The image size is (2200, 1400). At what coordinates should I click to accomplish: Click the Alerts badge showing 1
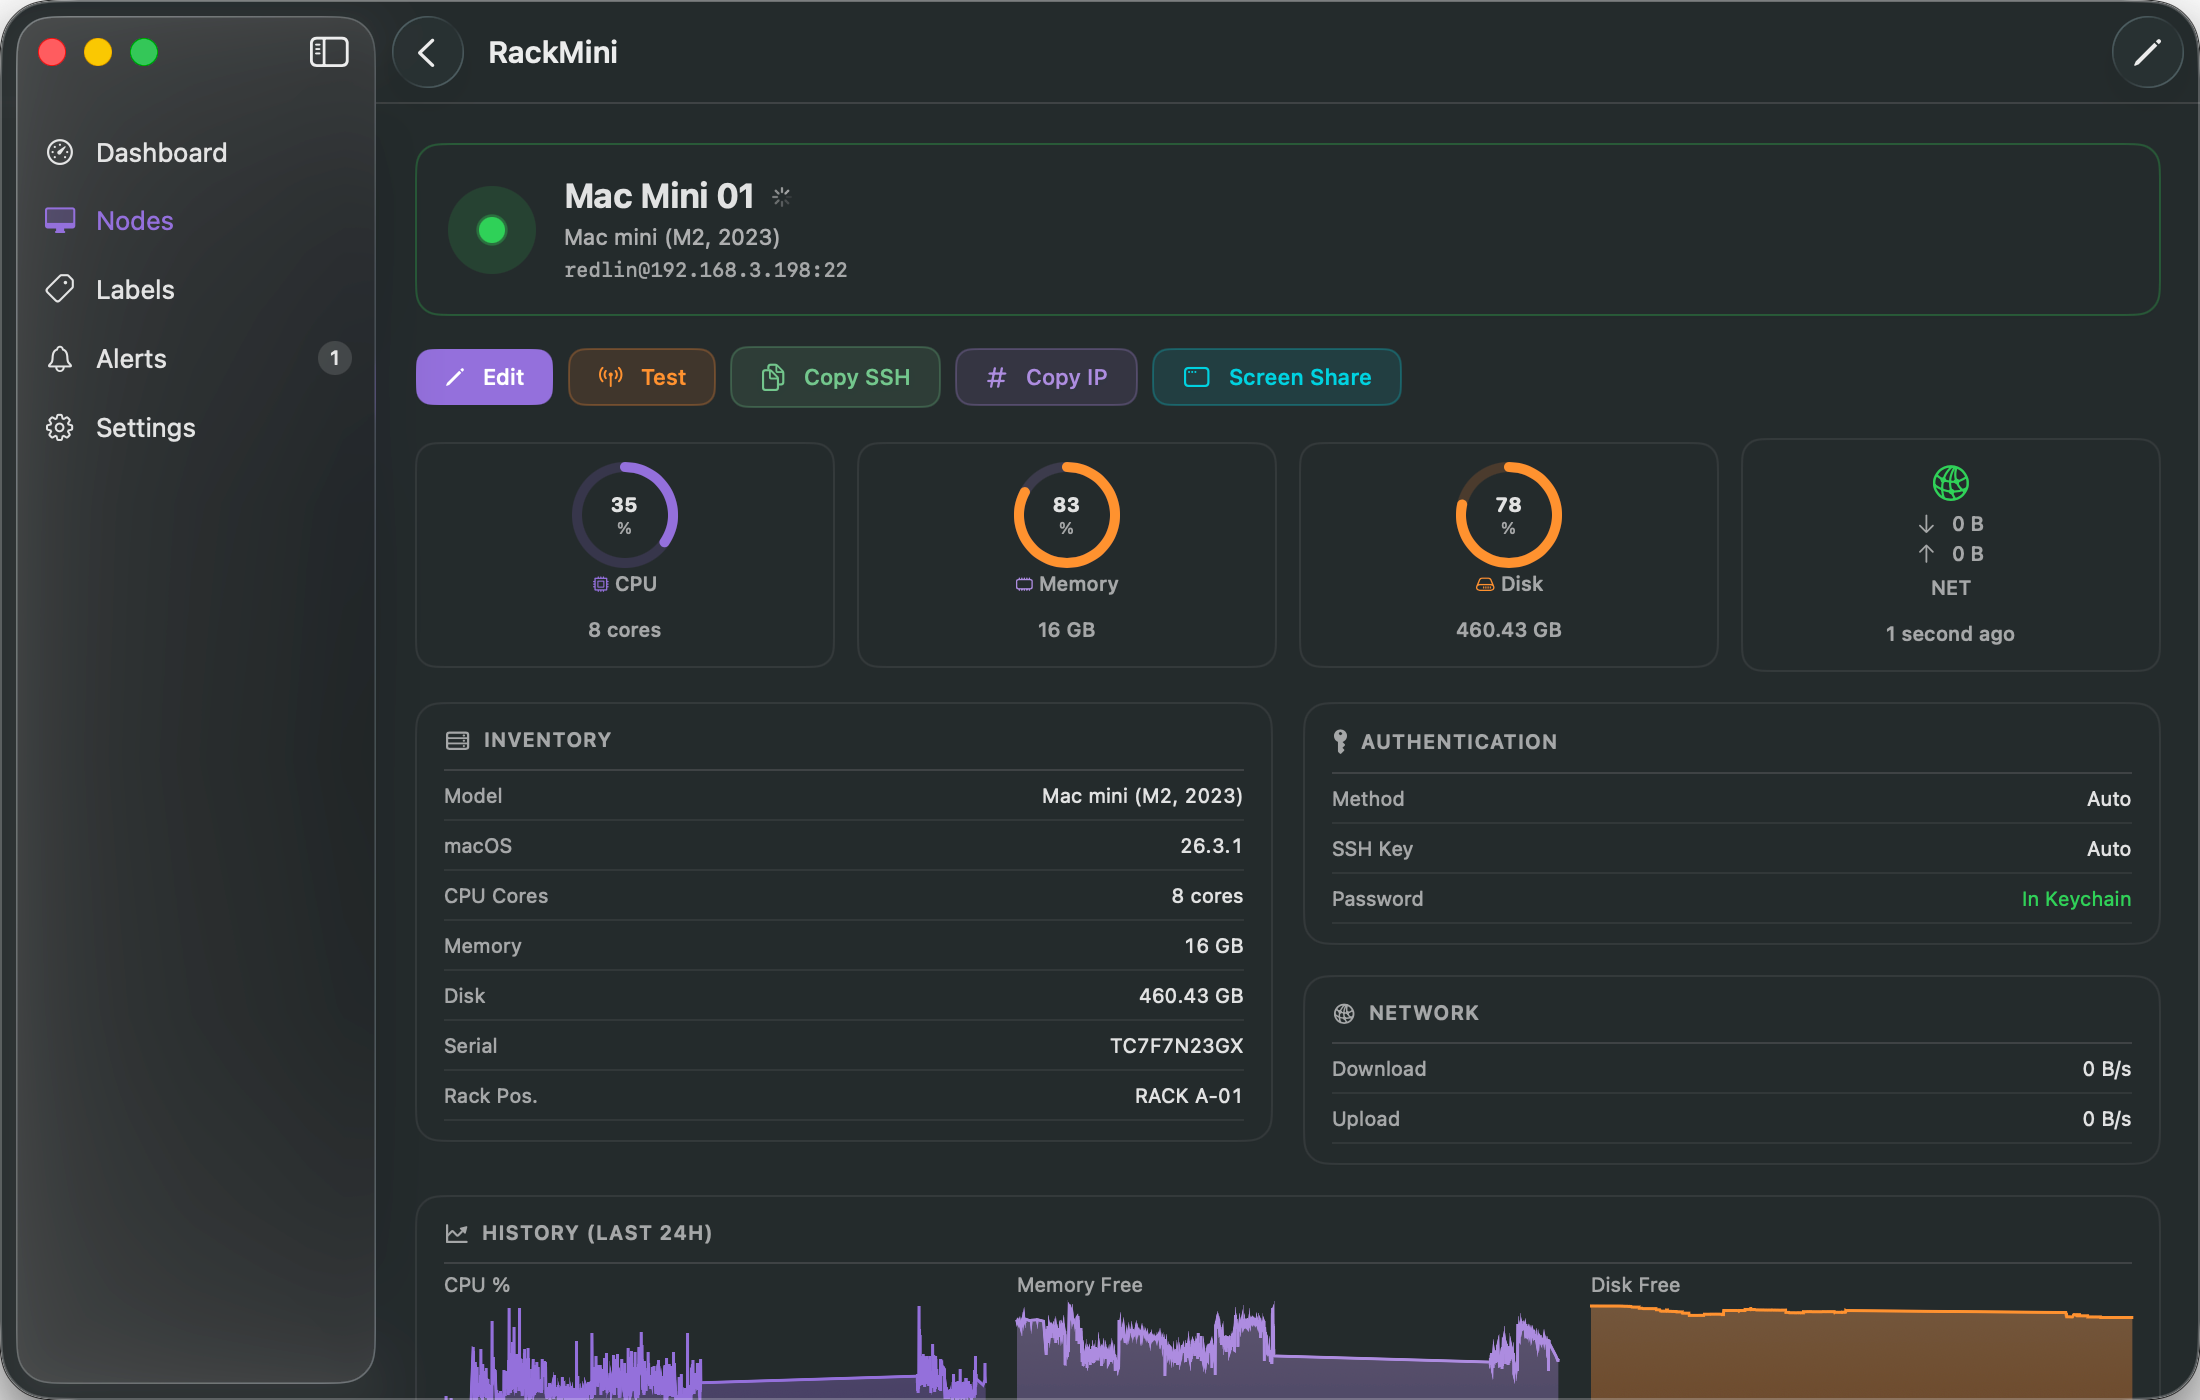pos(335,358)
